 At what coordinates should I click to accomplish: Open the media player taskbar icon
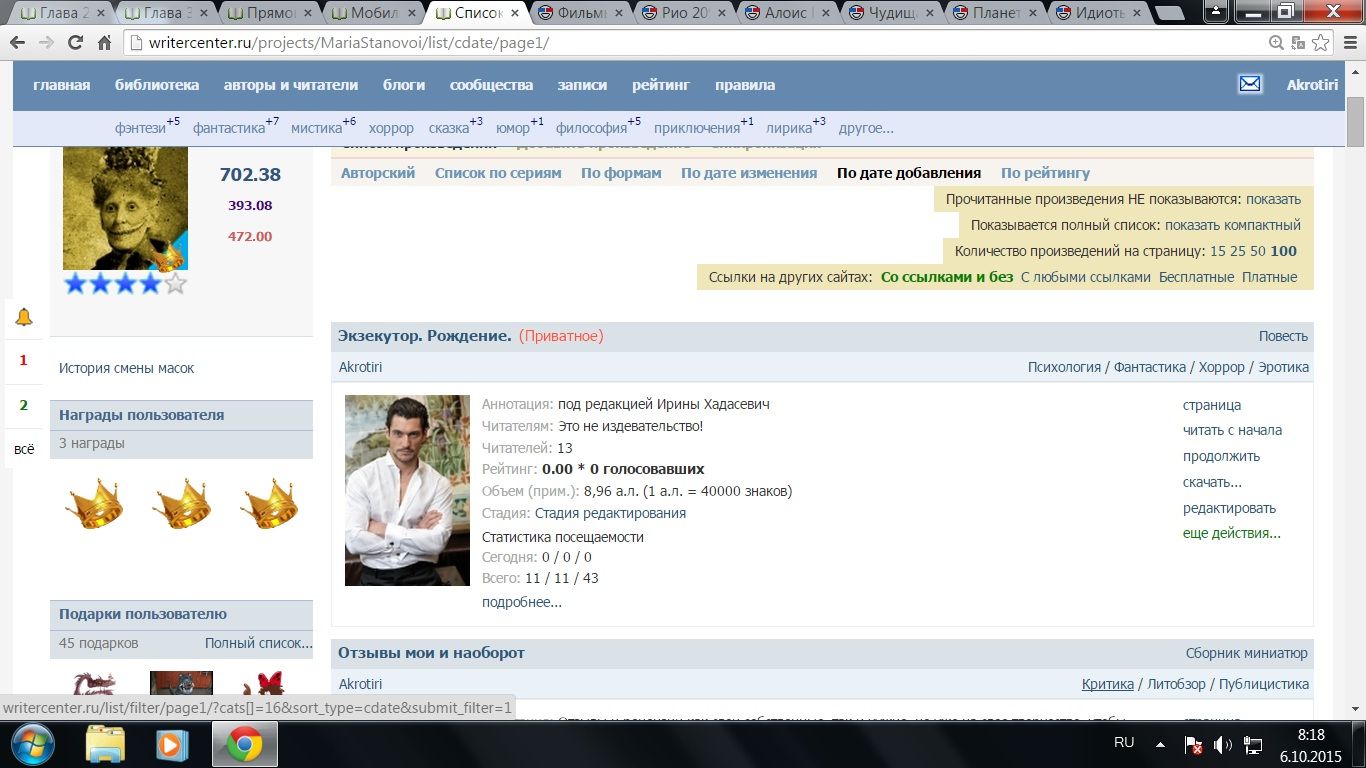173,744
